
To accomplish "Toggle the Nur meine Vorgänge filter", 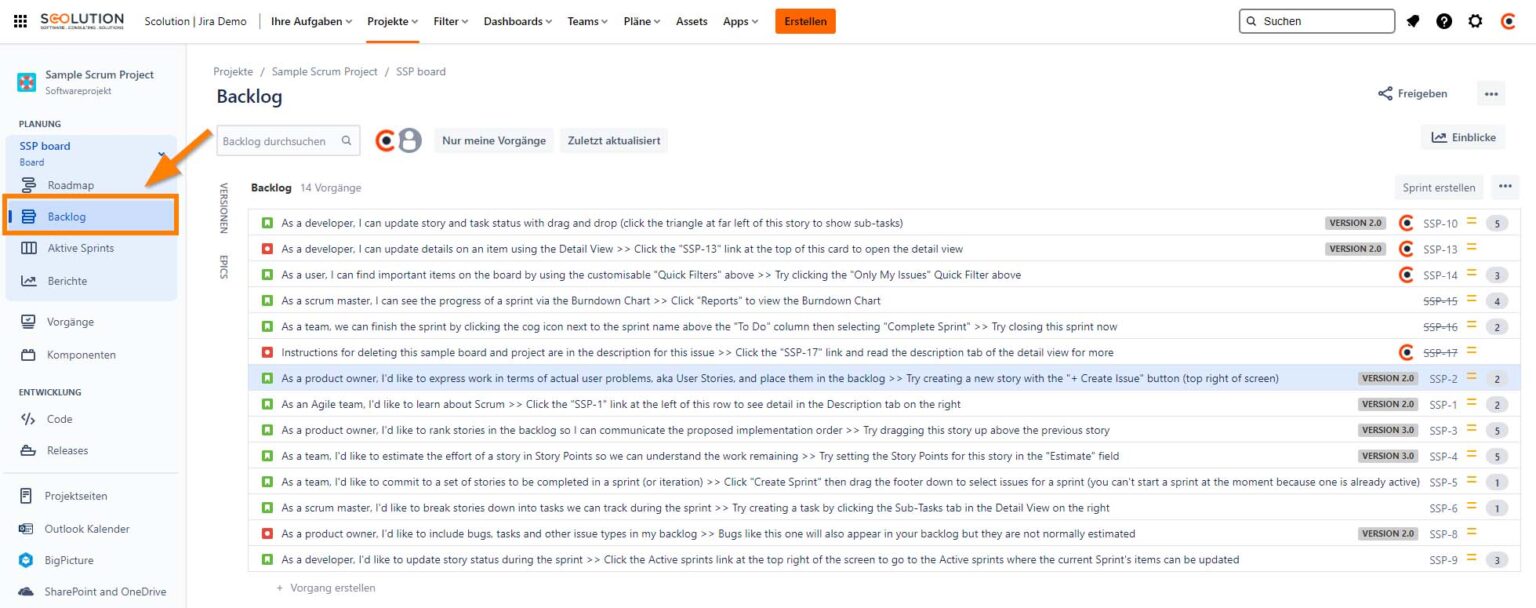I will (494, 141).
